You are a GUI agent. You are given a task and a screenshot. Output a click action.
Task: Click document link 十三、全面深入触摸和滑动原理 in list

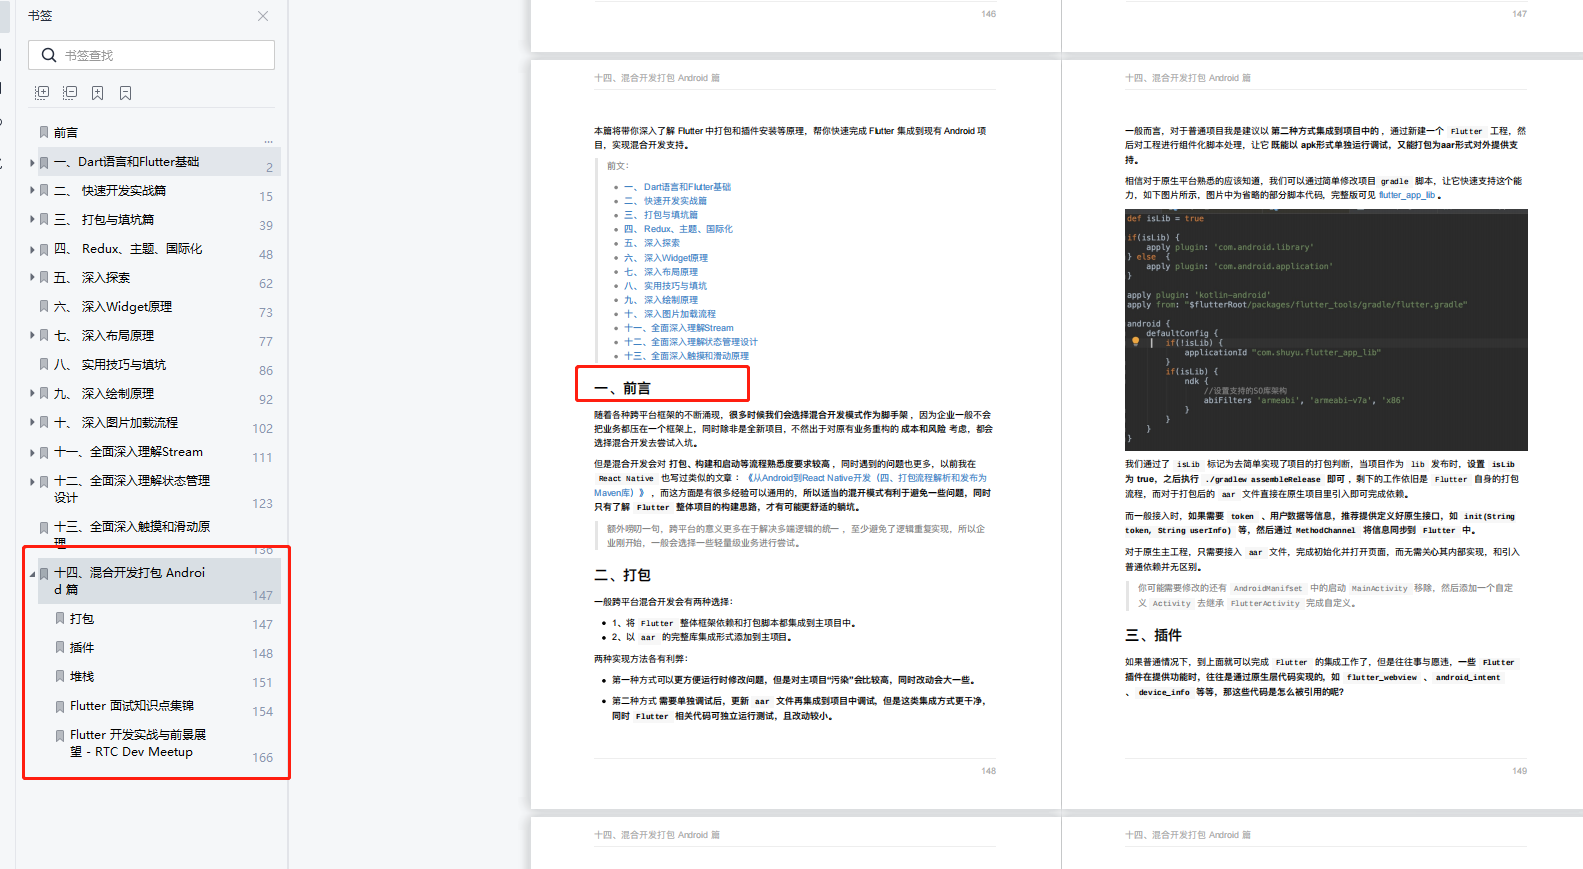686,356
